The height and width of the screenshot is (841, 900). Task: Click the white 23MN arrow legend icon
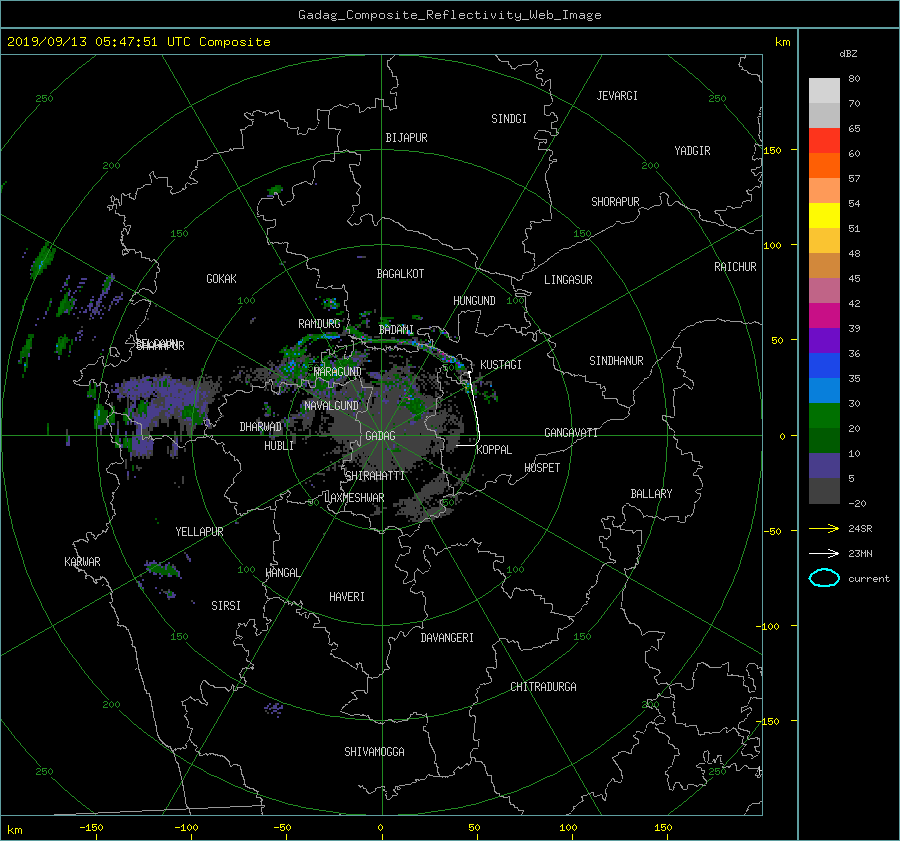[x=824, y=553]
